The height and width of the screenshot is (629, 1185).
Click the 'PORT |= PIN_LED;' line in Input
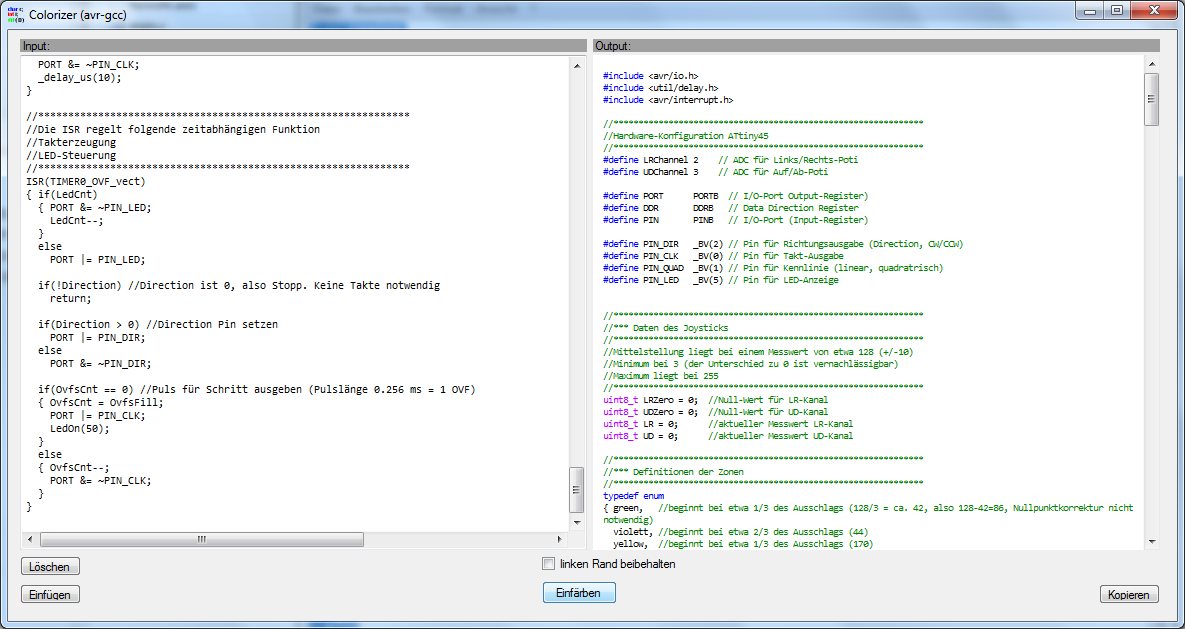97,259
